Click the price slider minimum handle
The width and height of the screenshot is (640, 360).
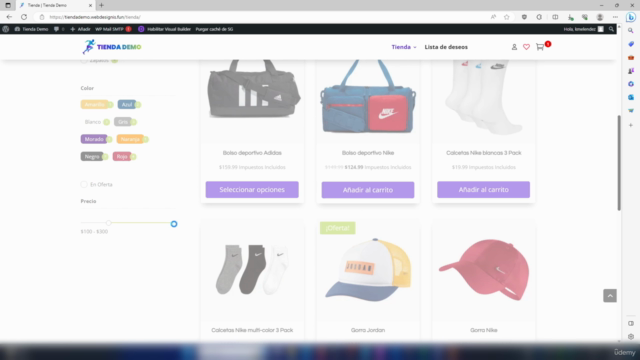(109, 223)
